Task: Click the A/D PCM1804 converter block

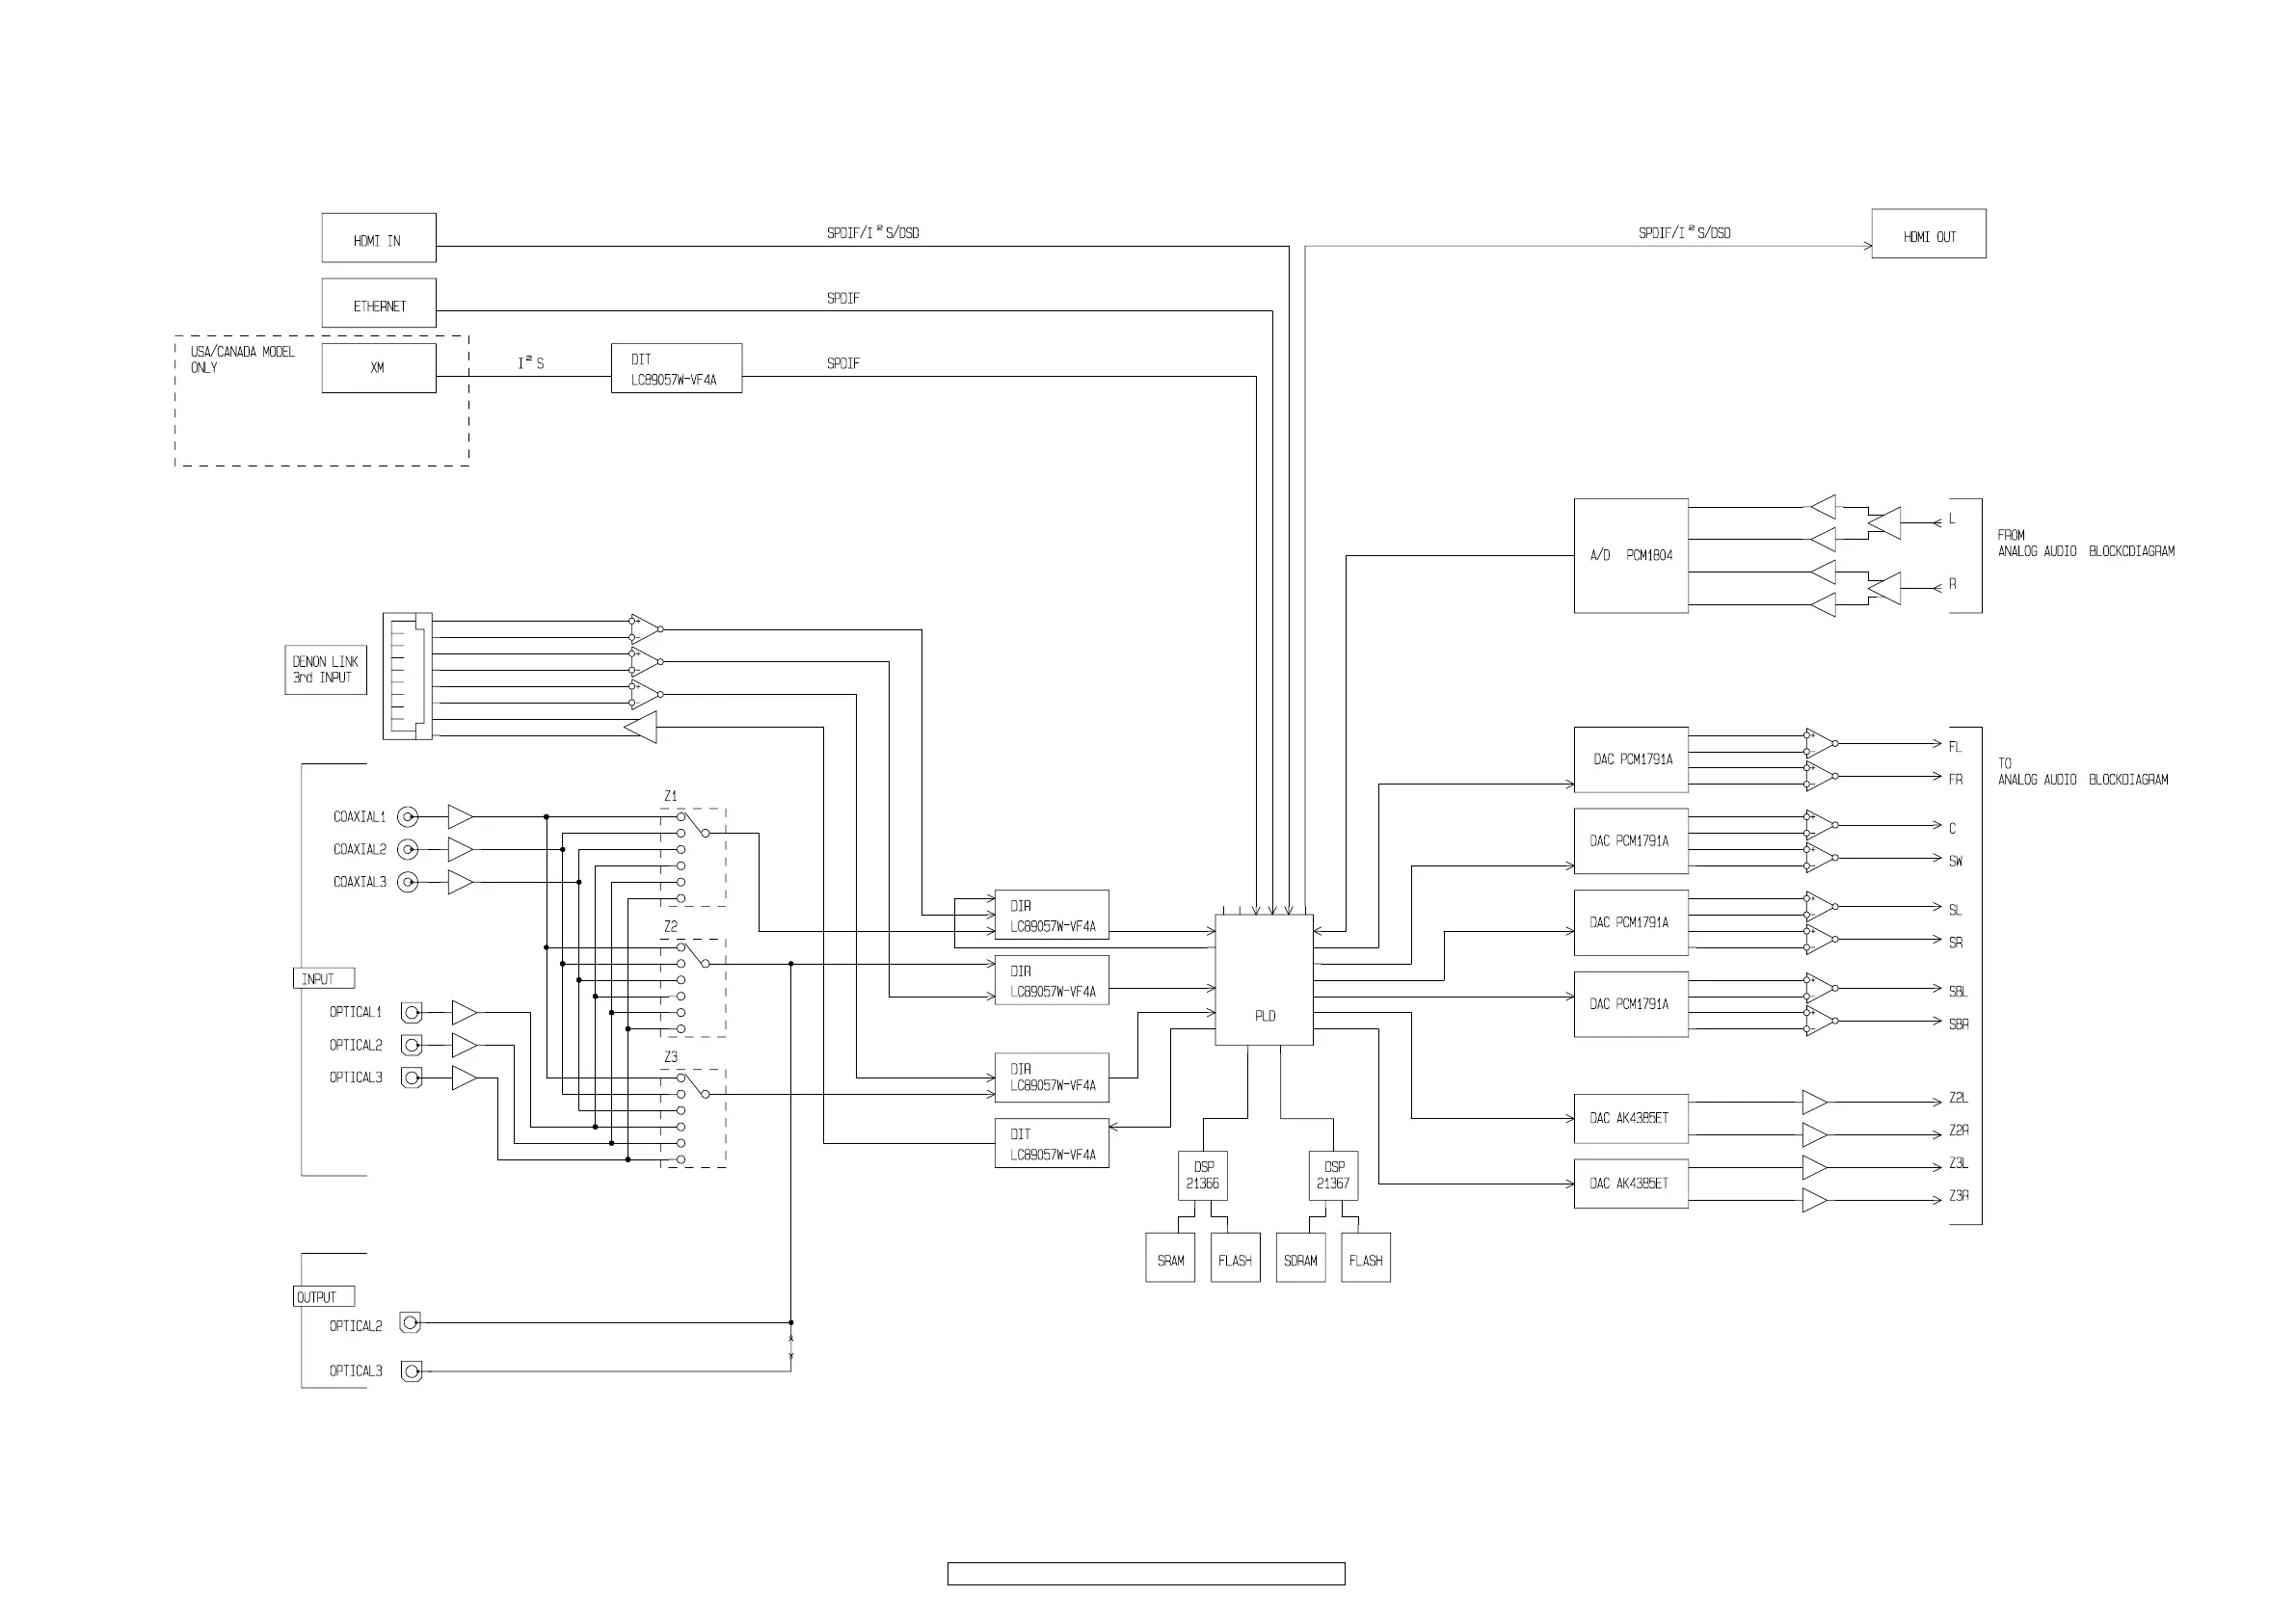Action: pos(1630,556)
